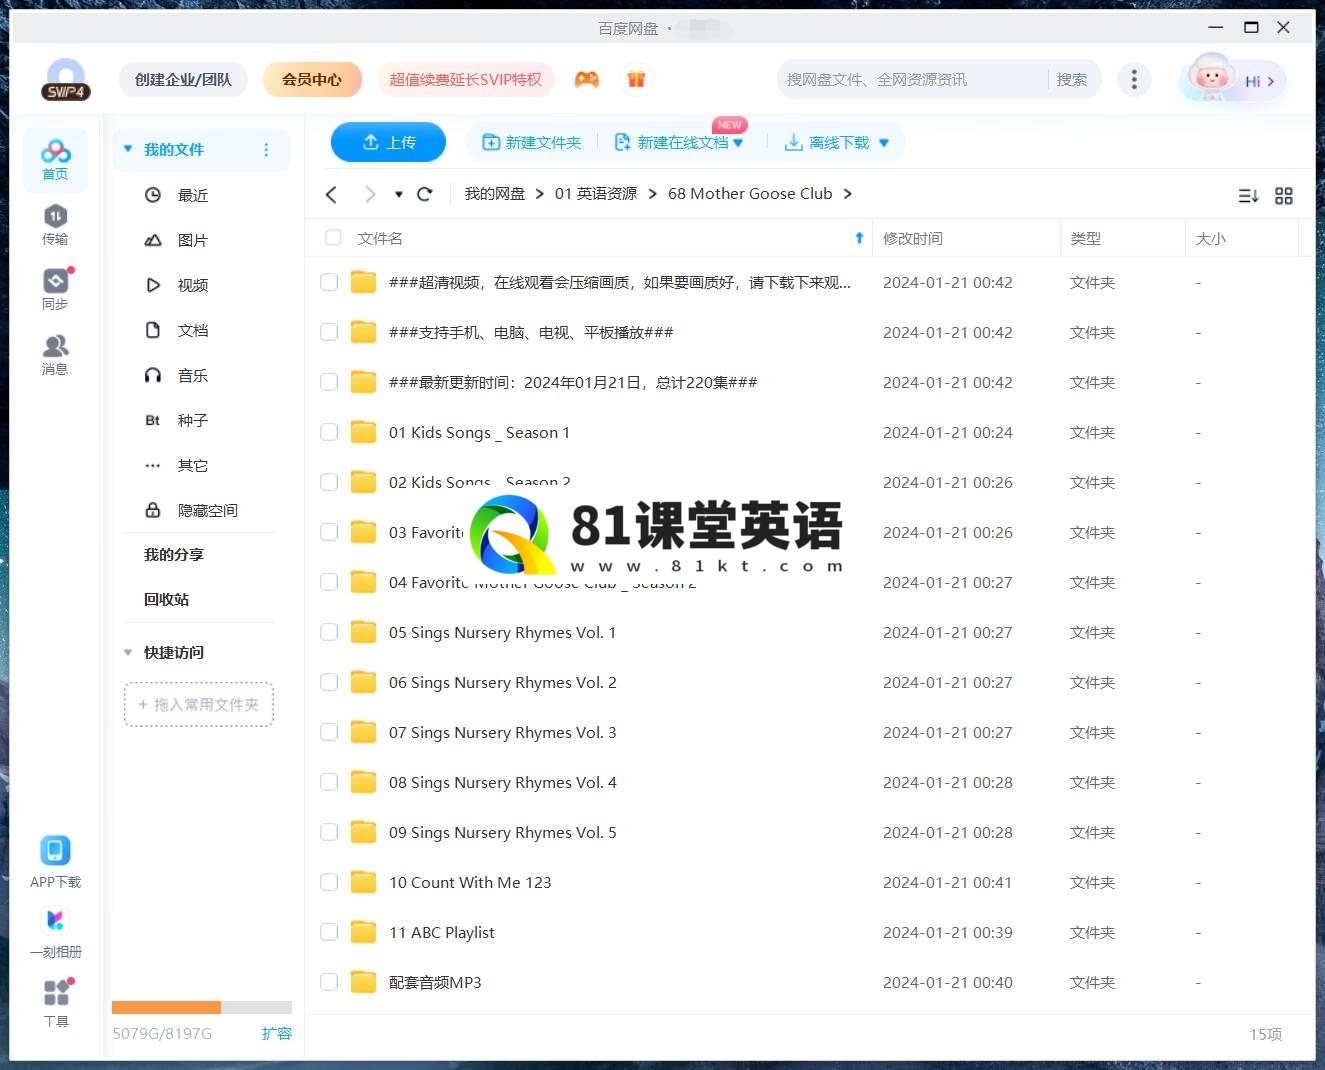This screenshot has width=1325, height=1070.
Task: Click the 种子 Bt icon
Action: (x=153, y=420)
